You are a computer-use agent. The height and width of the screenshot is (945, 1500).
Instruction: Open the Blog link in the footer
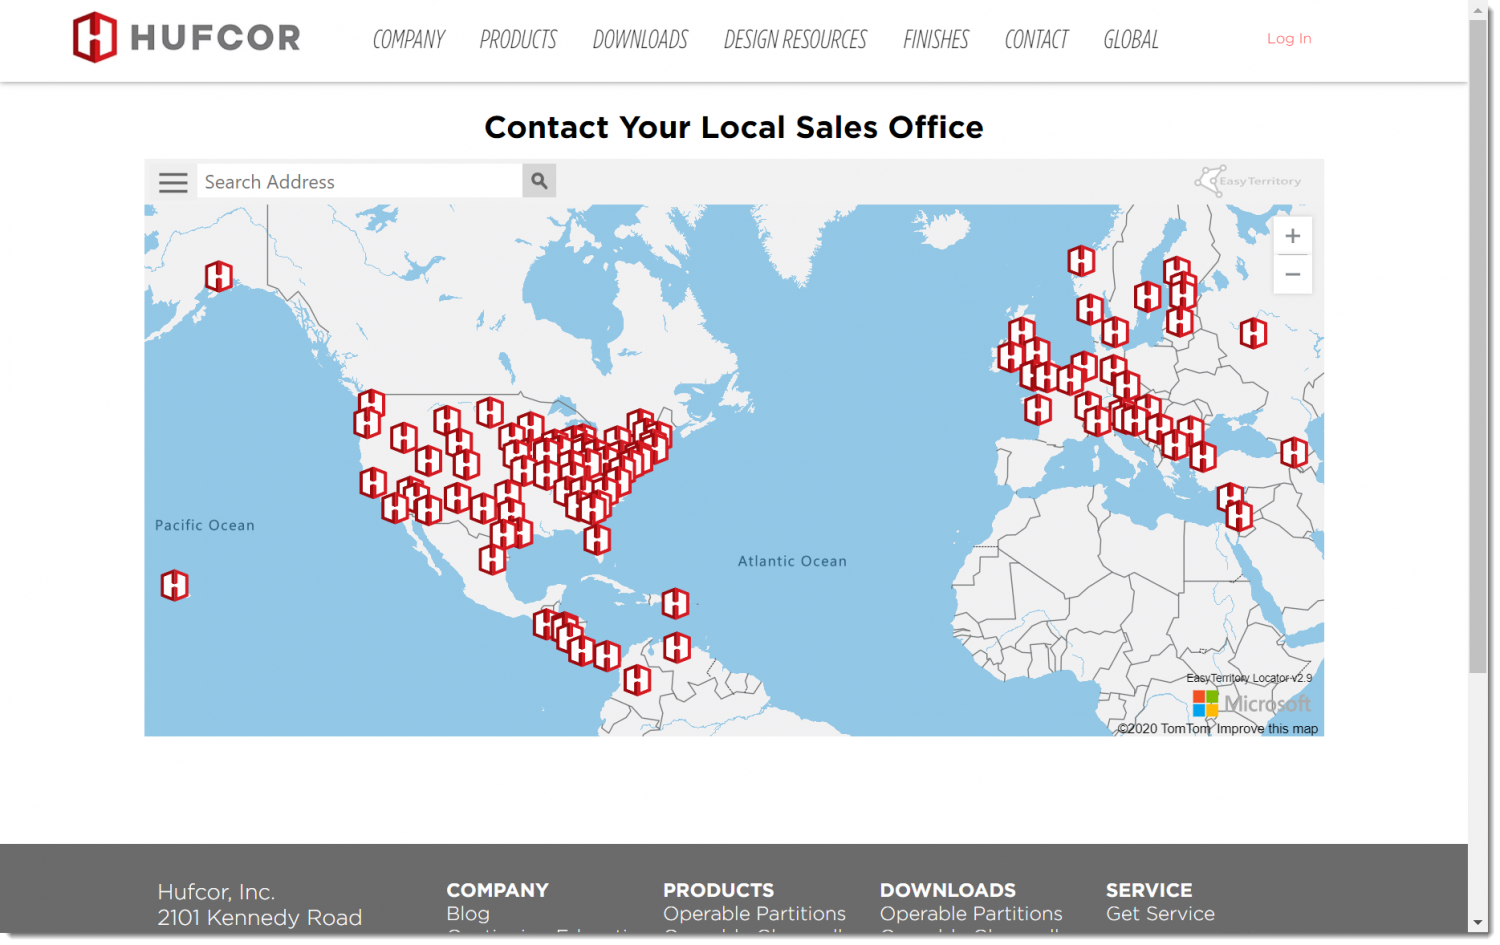(467, 913)
